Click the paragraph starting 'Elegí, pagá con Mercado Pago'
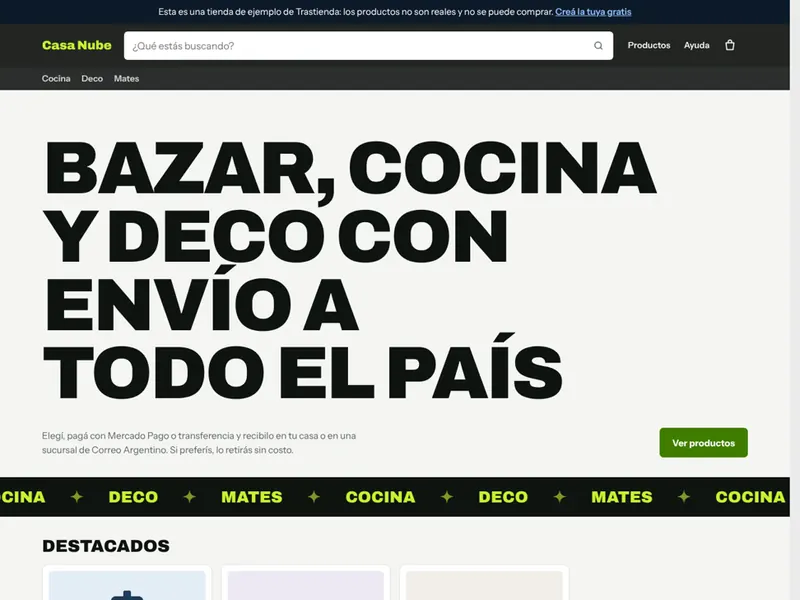Screen dimensions: 800x600 (x=199, y=443)
